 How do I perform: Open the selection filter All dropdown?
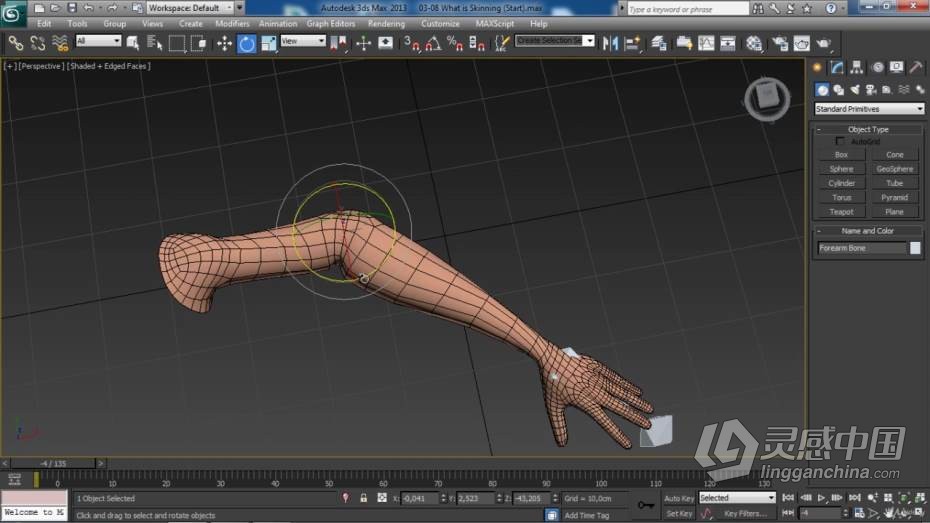(x=98, y=41)
